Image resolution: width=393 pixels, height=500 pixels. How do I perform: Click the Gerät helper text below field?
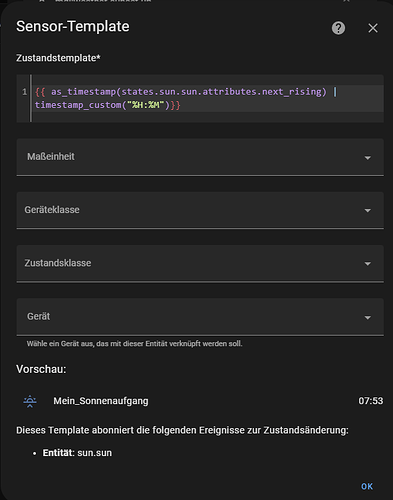click(x=134, y=344)
